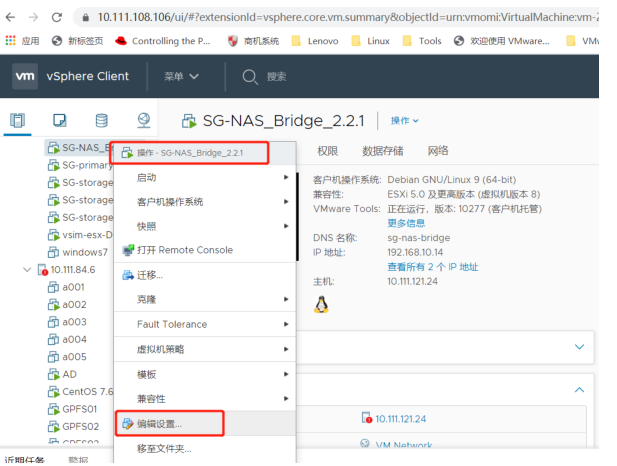
Task: Open the Networking inventory view icon
Action: point(143,121)
